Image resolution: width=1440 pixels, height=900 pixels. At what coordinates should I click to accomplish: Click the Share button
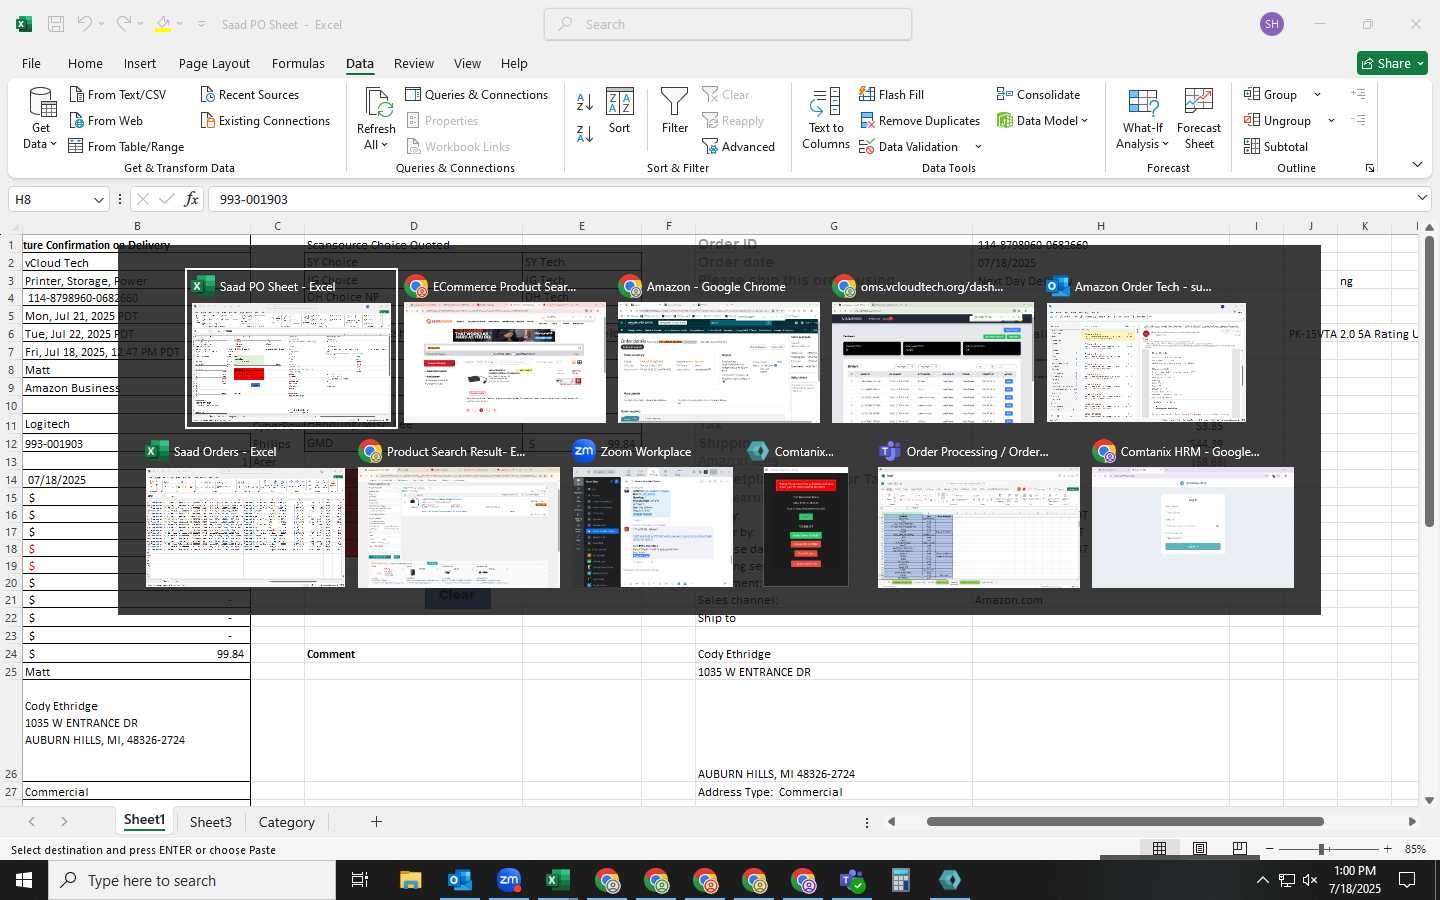tap(1392, 63)
